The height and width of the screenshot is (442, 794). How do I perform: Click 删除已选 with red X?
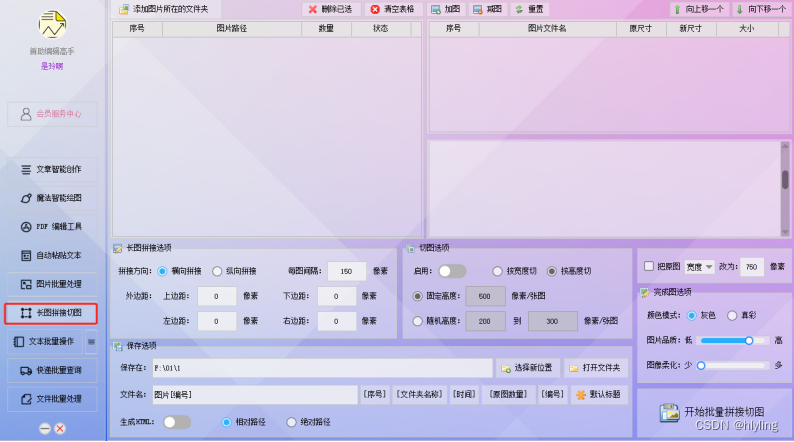(x=331, y=9)
